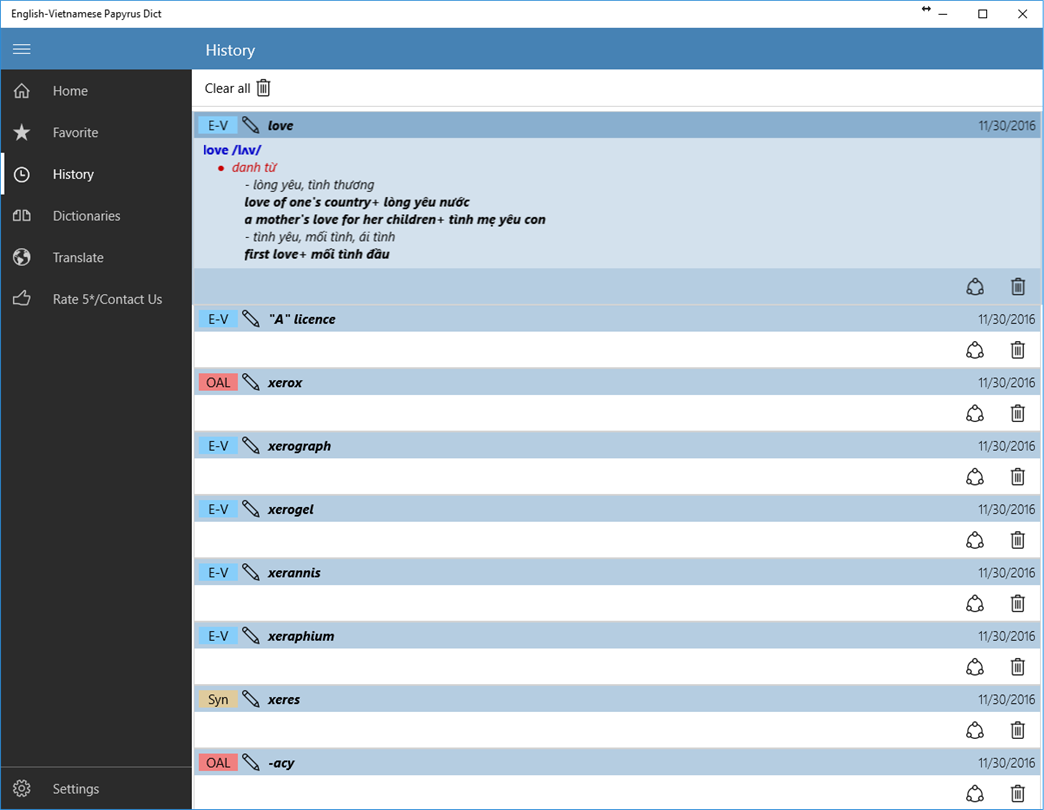1044x810 pixels.
Task: Share the "A" licence entry
Action: tap(975, 350)
